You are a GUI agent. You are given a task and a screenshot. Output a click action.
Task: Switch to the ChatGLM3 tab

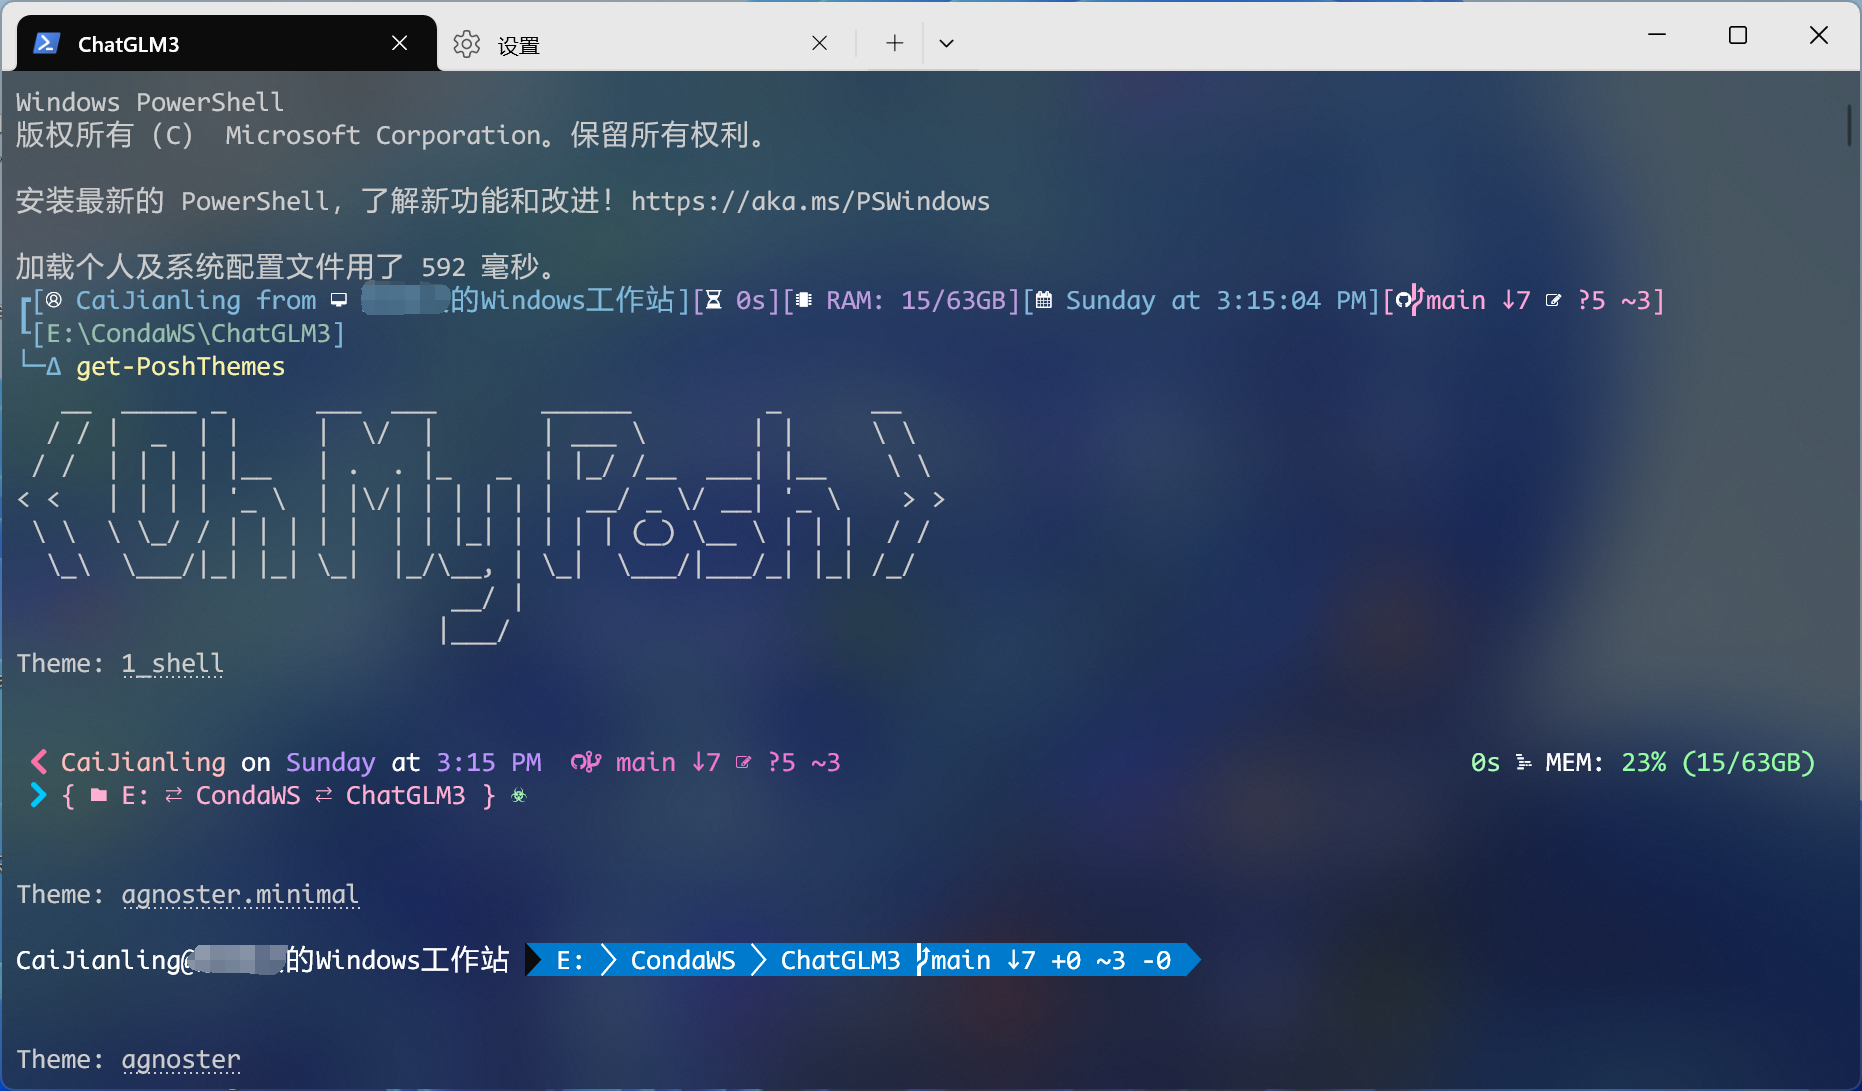(200, 44)
